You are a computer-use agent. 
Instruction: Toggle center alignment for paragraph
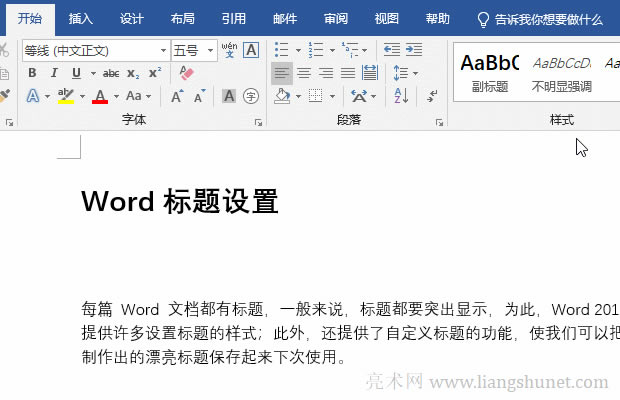(303, 73)
